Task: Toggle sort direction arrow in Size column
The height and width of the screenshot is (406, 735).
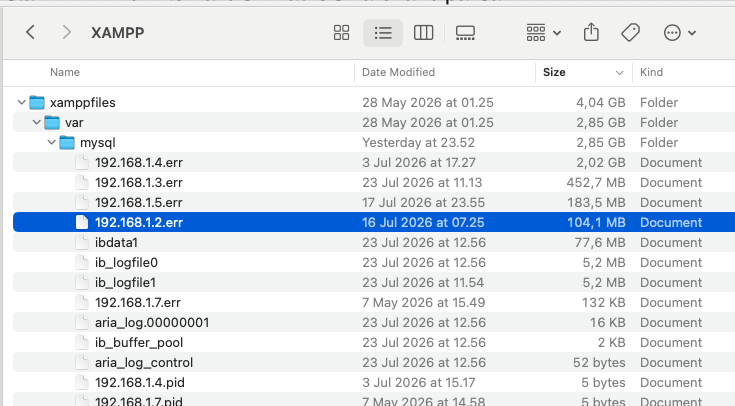Action: point(619,73)
